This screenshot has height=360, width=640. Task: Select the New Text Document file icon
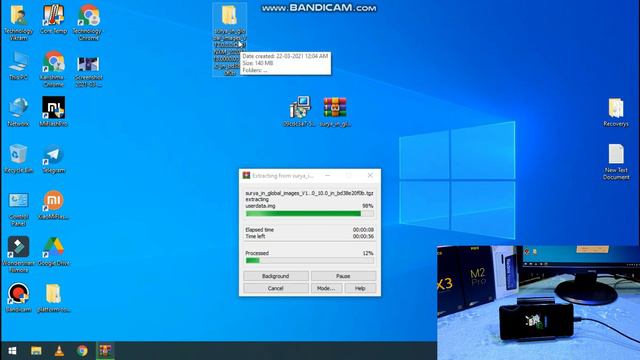[616, 162]
